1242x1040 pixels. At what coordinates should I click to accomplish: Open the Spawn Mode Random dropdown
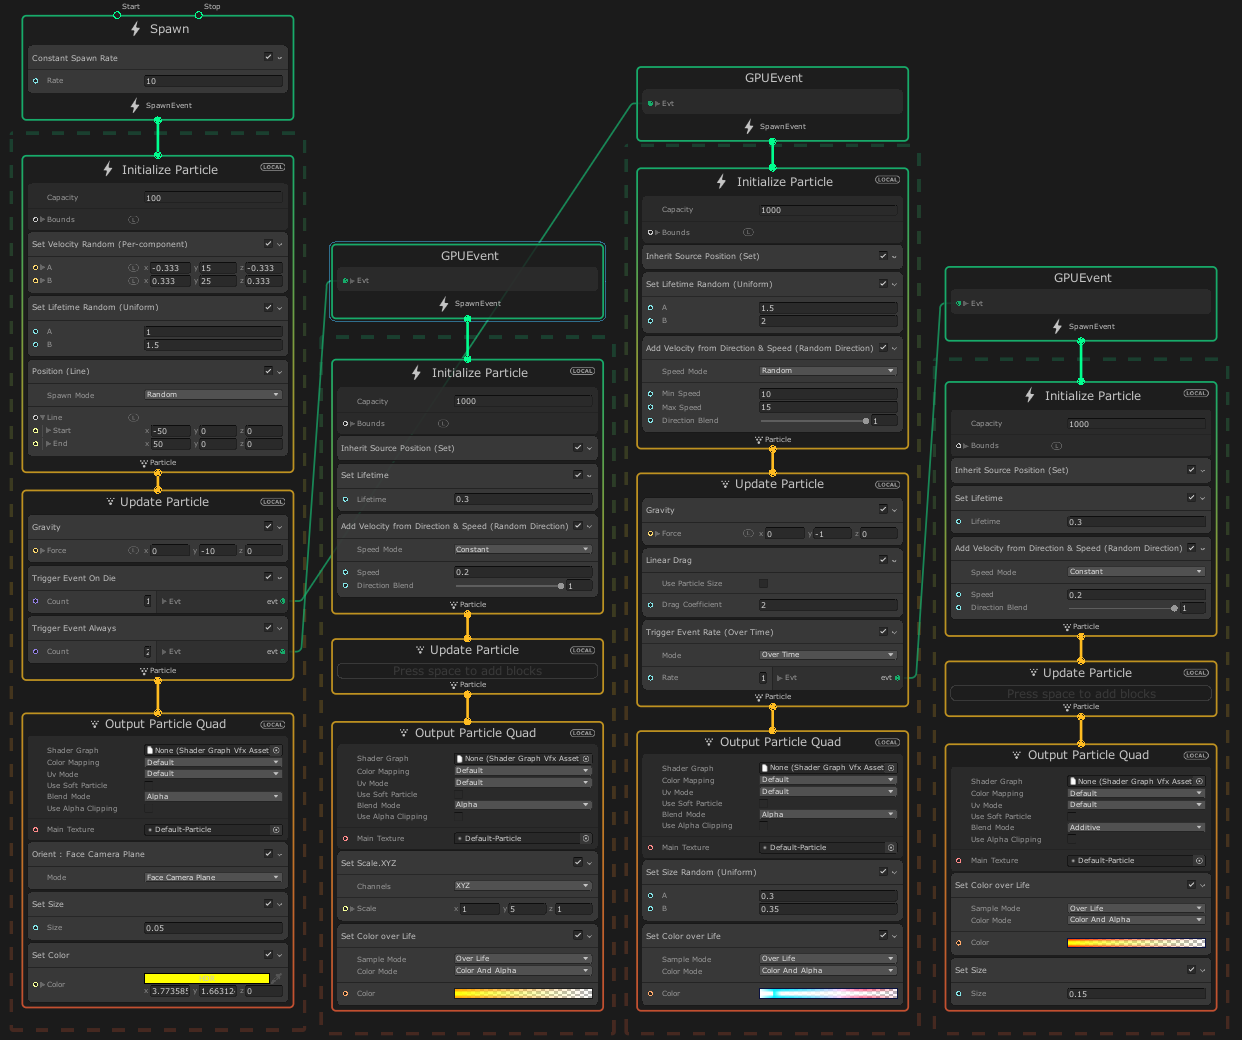(213, 394)
